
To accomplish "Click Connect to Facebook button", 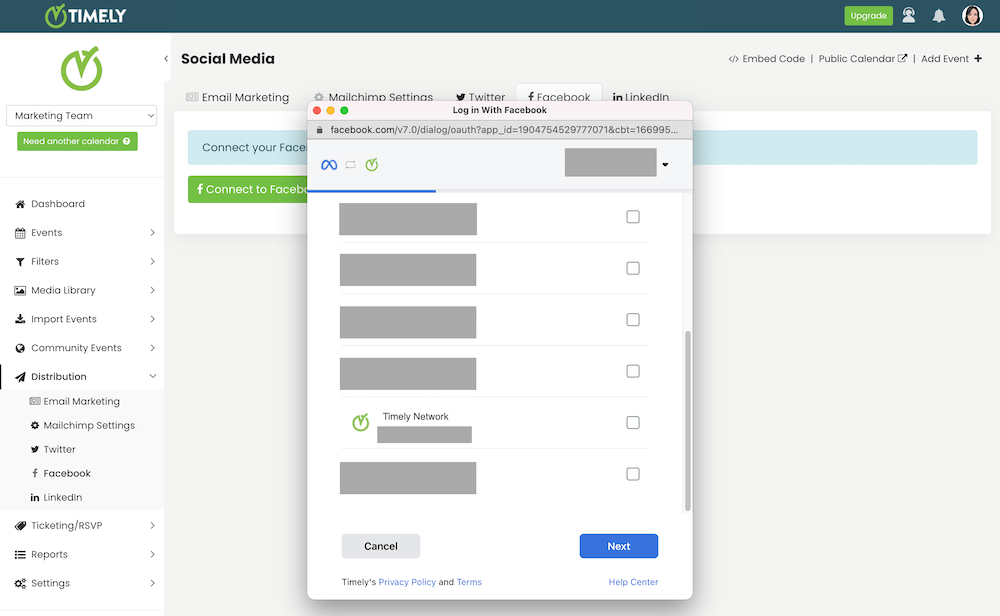I will (x=248, y=189).
